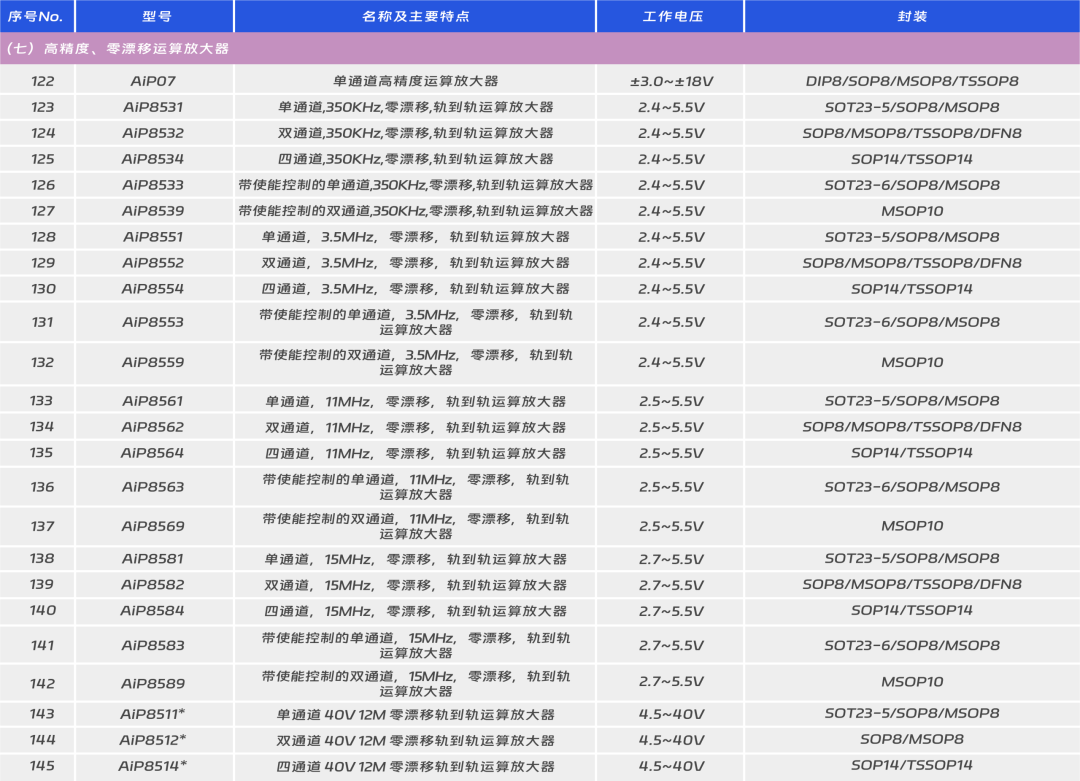Click description 单通道 40V 12M 零漂移轨到轨运算放大器

click(x=415, y=714)
